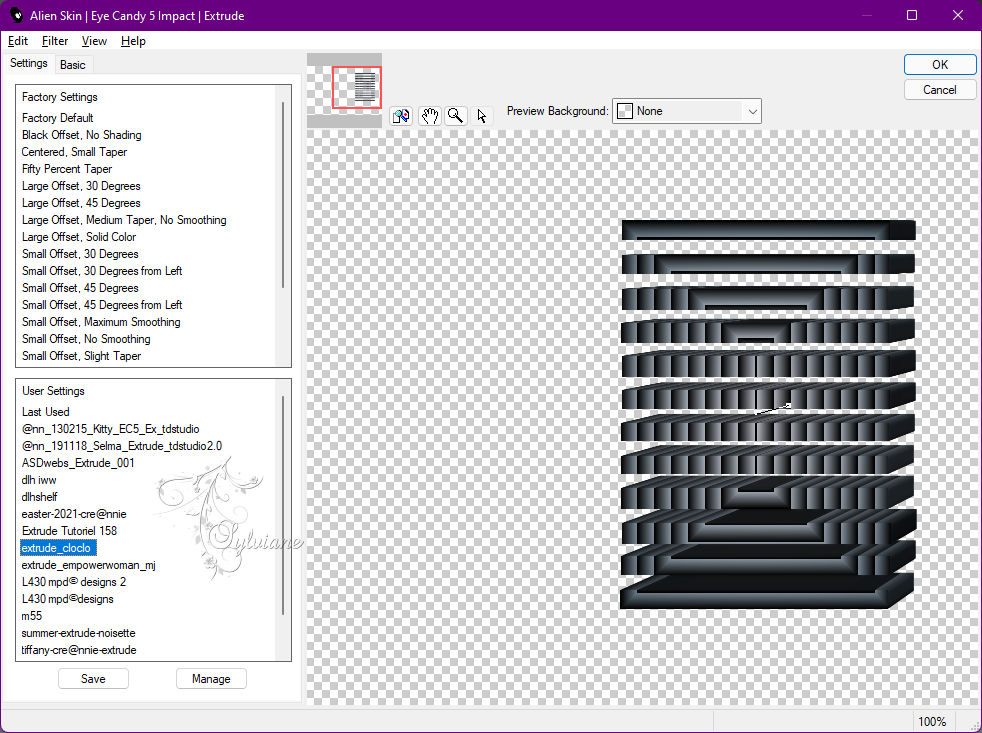Select Centered, Small Taper preset
The width and height of the screenshot is (982, 733).
point(74,152)
